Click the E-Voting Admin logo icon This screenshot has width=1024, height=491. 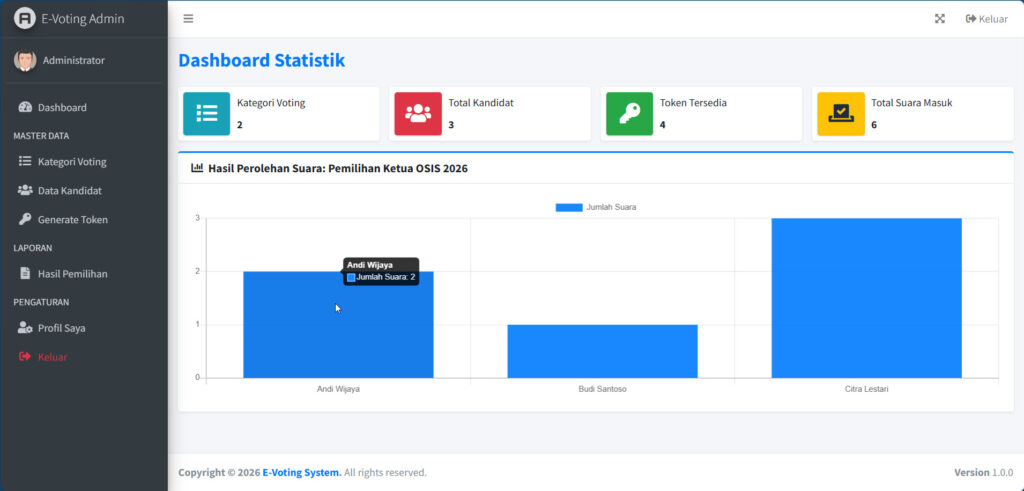pos(25,18)
